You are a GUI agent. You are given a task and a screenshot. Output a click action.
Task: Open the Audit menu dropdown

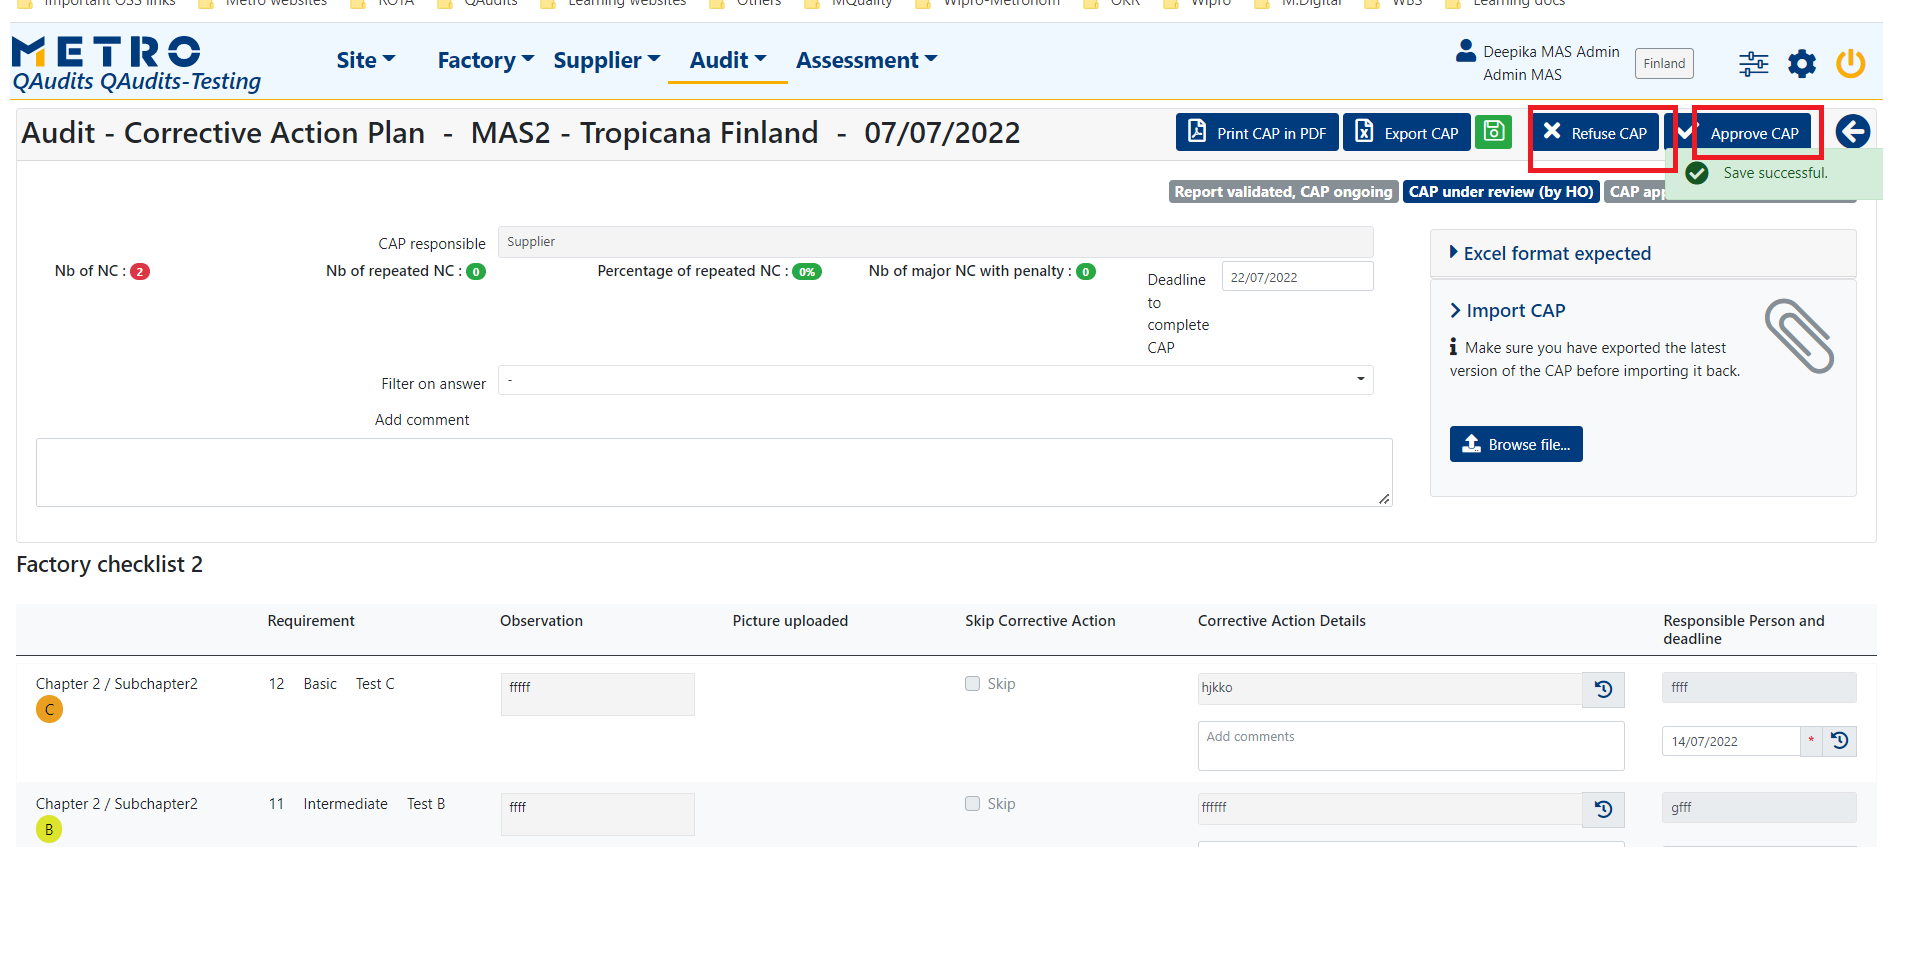pyautogui.click(x=728, y=60)
